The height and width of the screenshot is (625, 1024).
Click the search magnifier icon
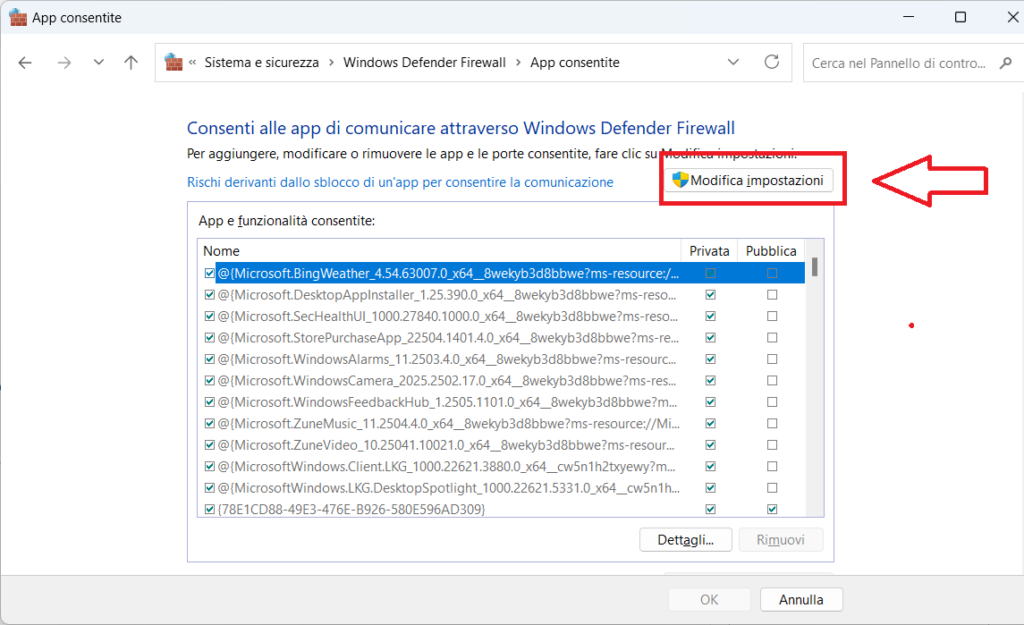pyautogui.click(x=1005, y=63)
